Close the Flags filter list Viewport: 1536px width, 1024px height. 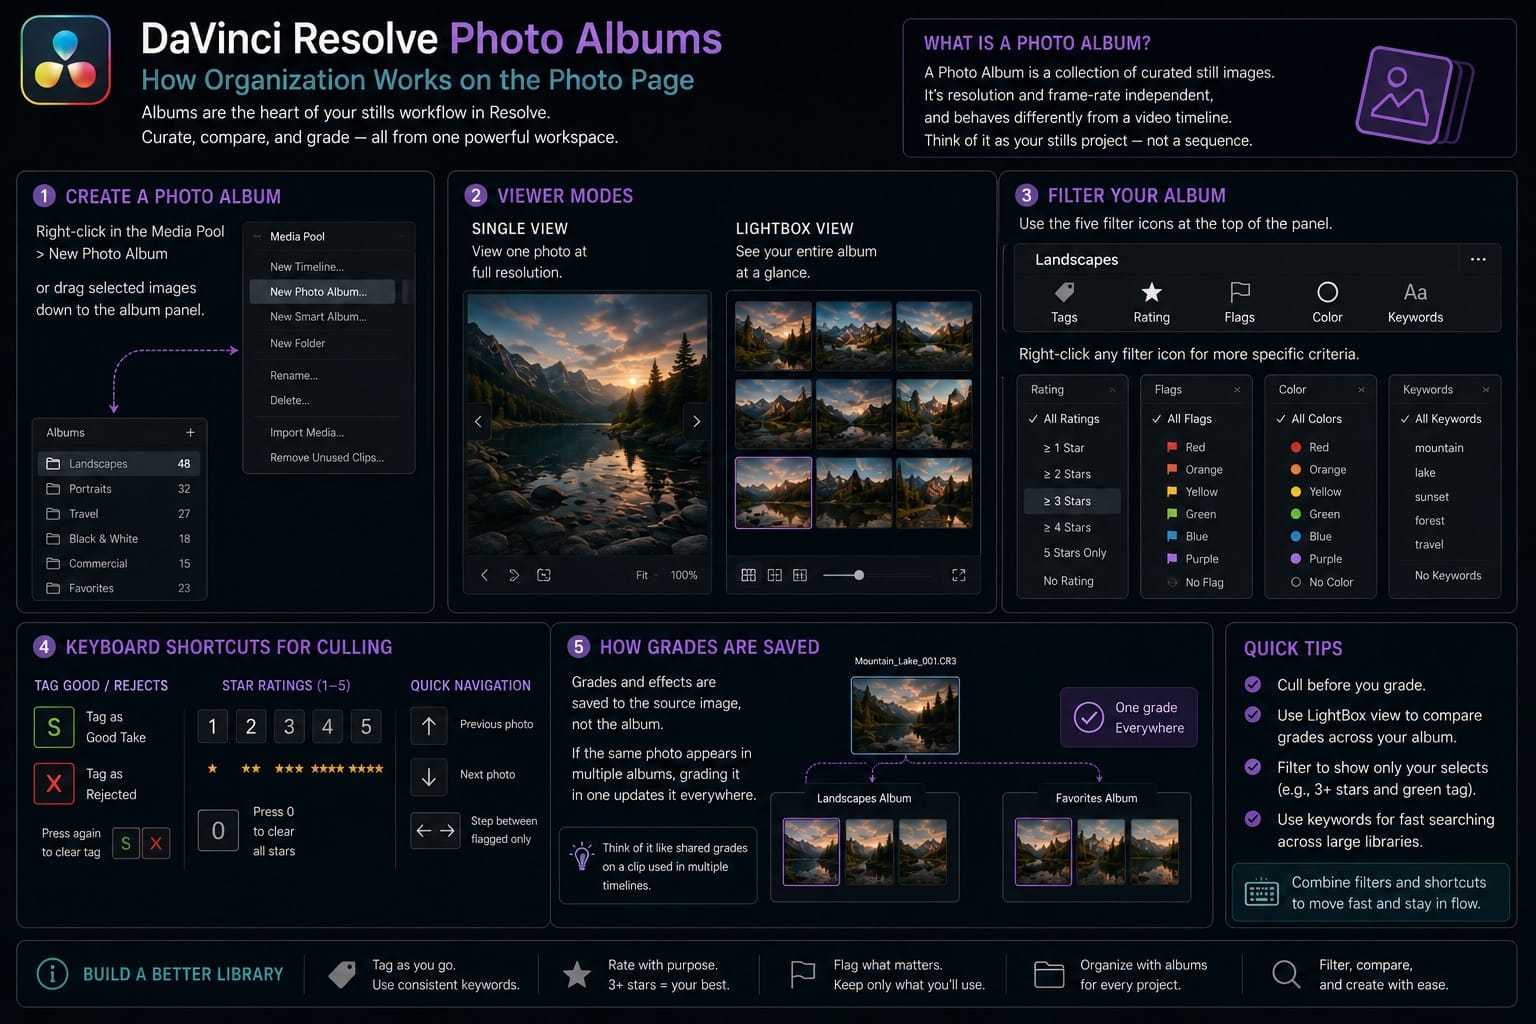click(1237, 390)
